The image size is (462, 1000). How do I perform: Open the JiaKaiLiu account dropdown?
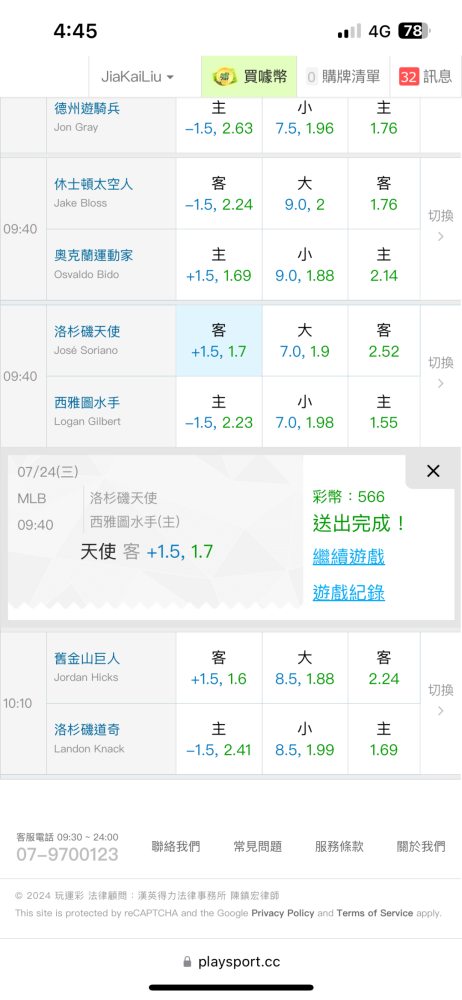point(138,77)
